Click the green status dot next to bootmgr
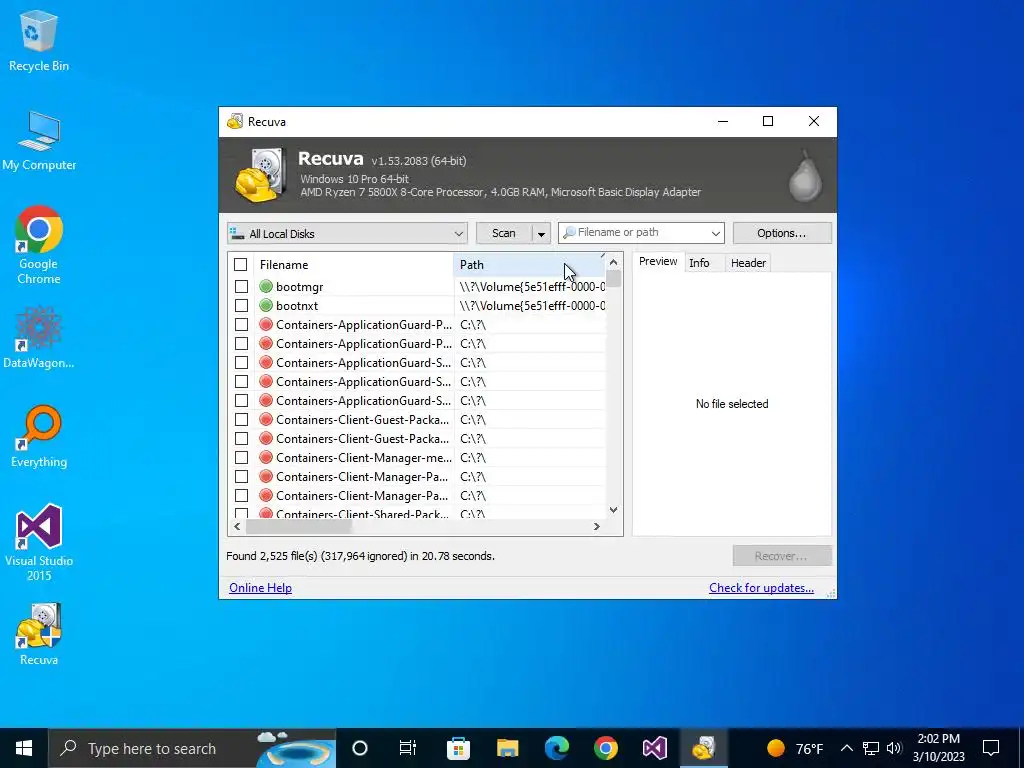Viewport: 1024px width, 768px height. tap(265, 287)
